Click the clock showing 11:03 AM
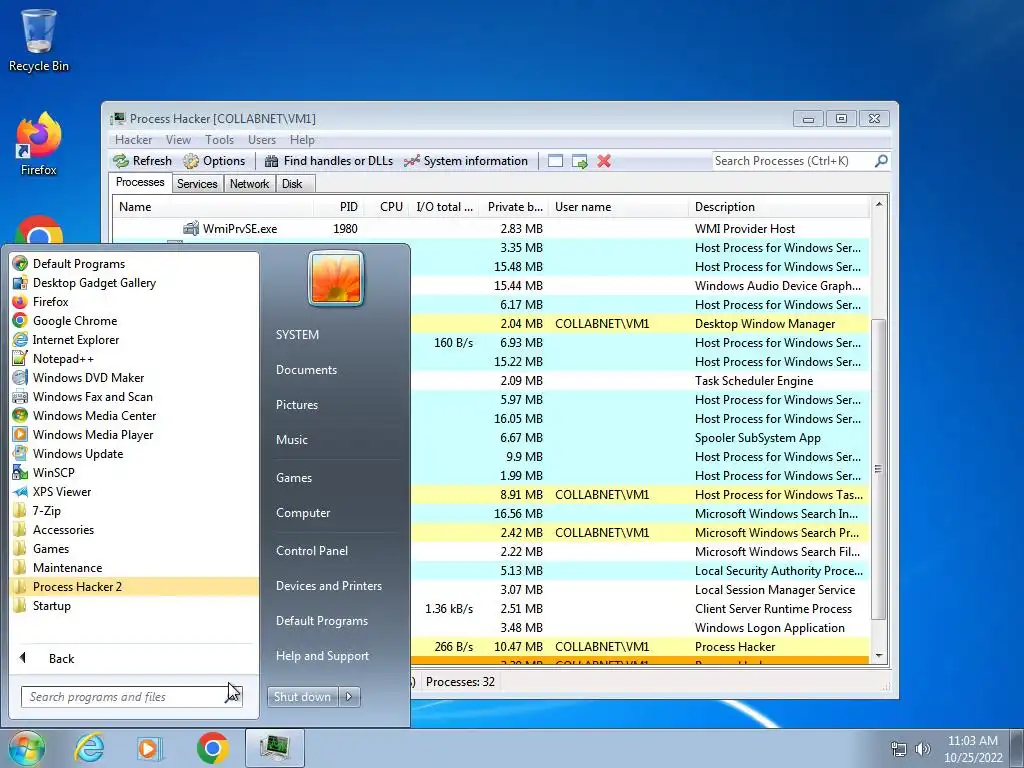 click(x=972, y=741)
